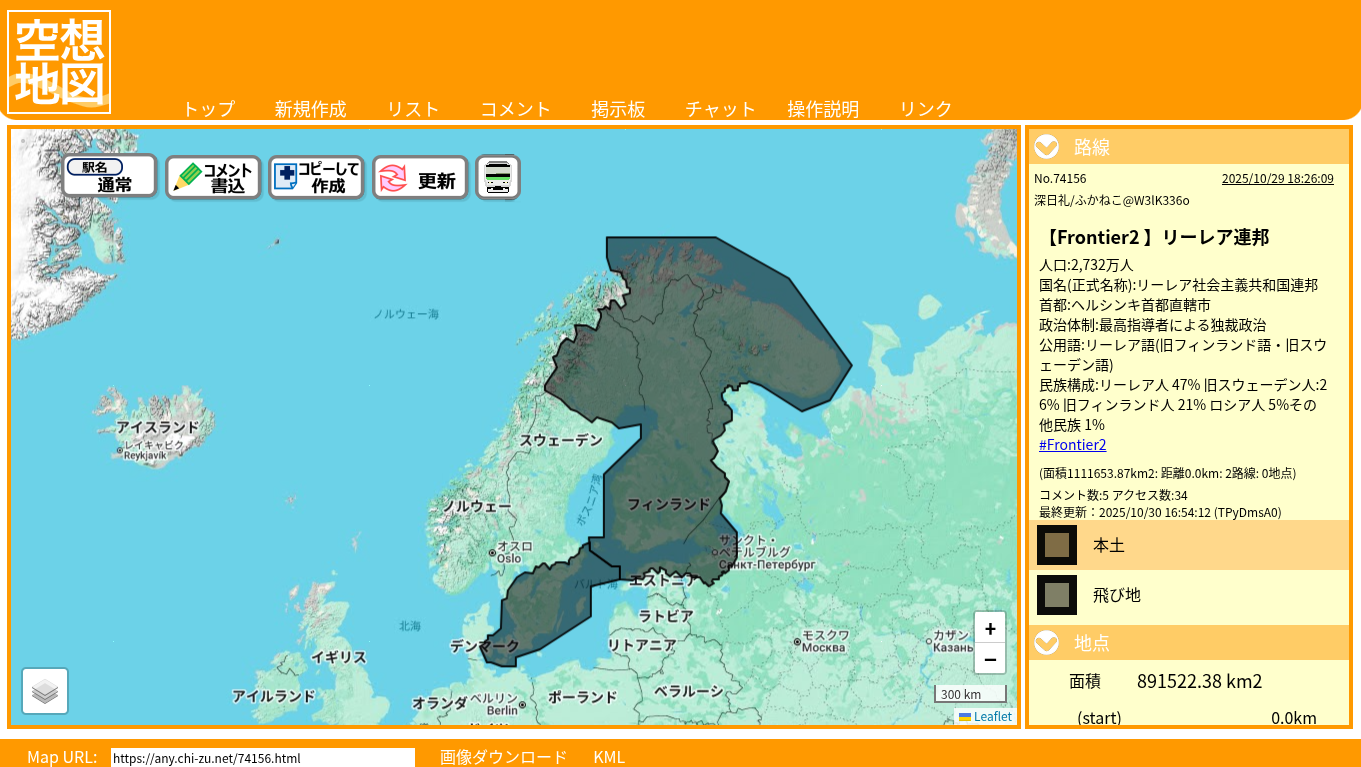Click the 画像ダウンロード link
The height and width of the screenshot is (767, 1361).
coord(503,757)
